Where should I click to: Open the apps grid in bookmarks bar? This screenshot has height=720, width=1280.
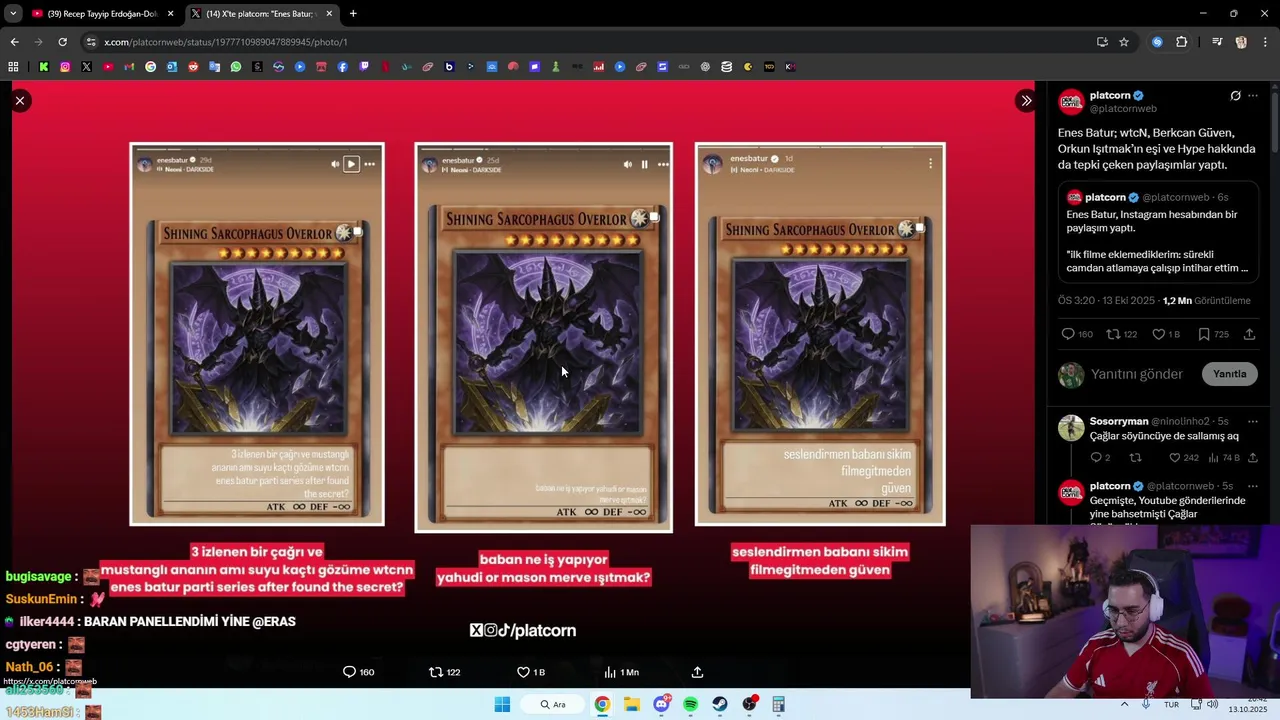coord(13,67)
